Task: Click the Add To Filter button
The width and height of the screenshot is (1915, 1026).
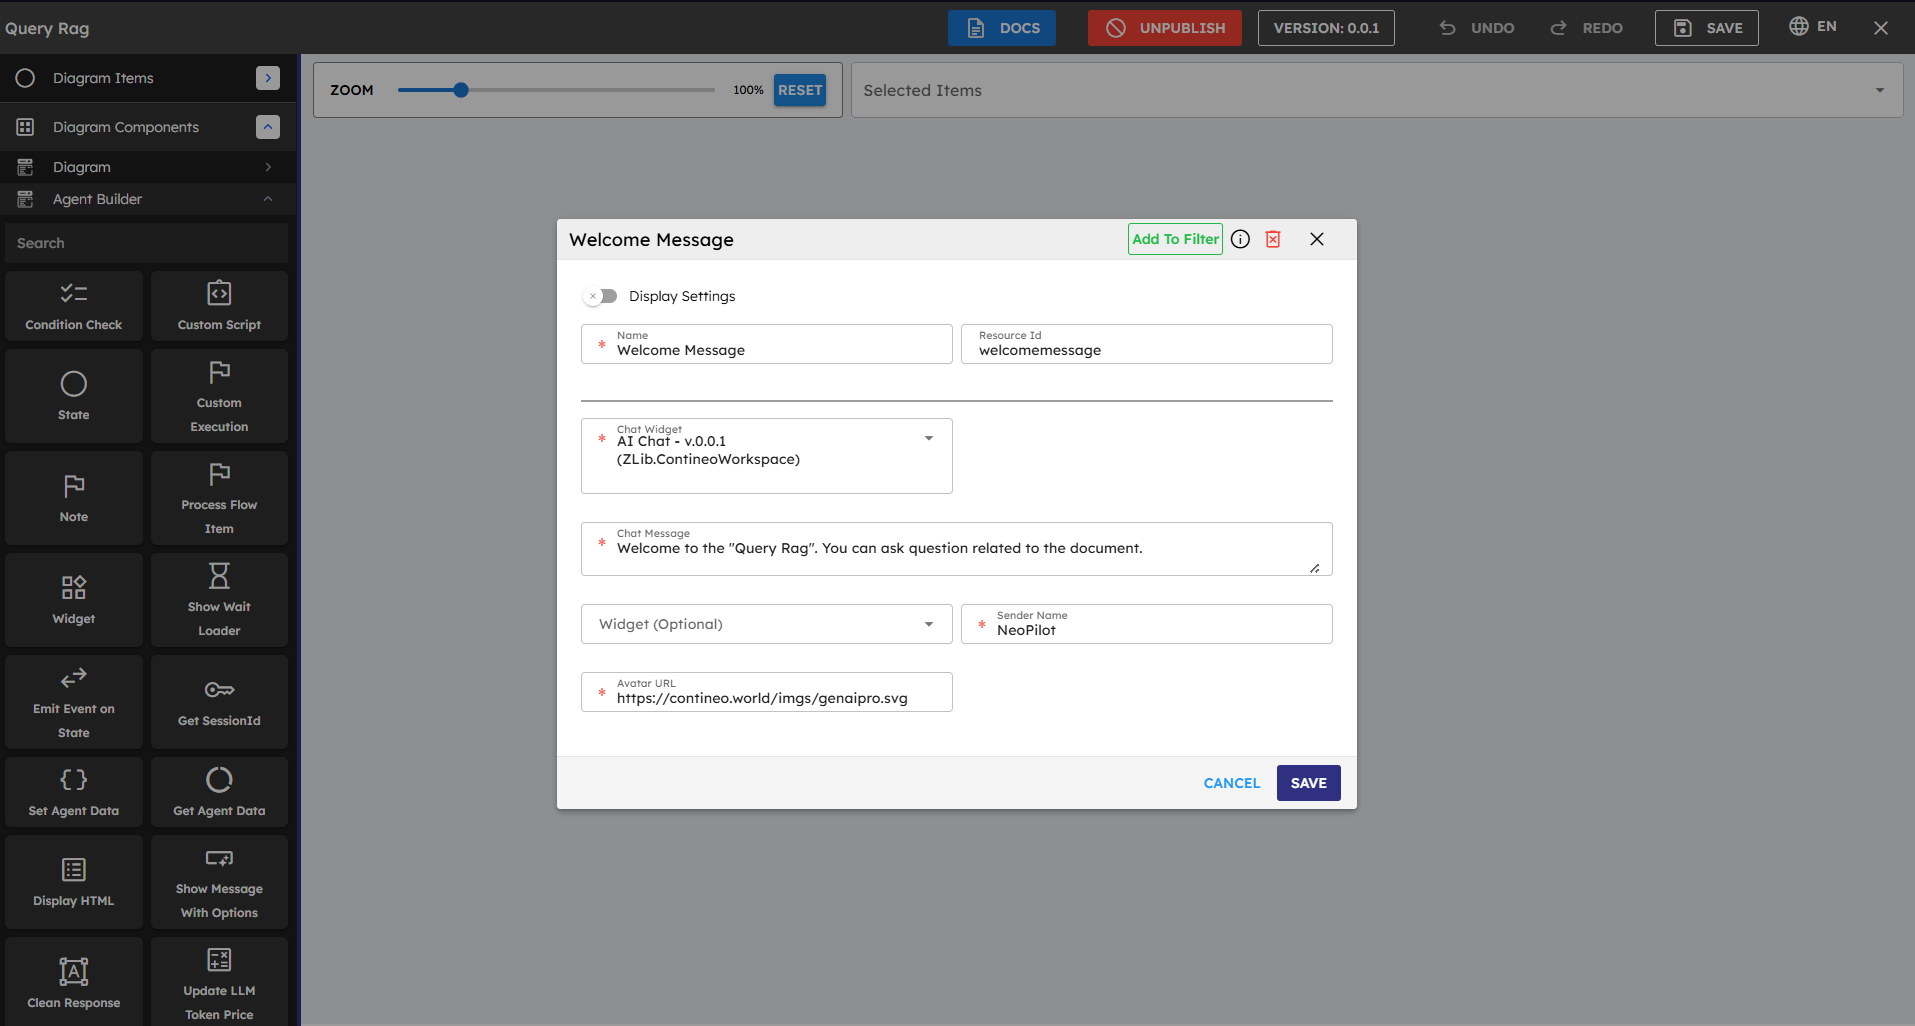Action: (1175, 239)
